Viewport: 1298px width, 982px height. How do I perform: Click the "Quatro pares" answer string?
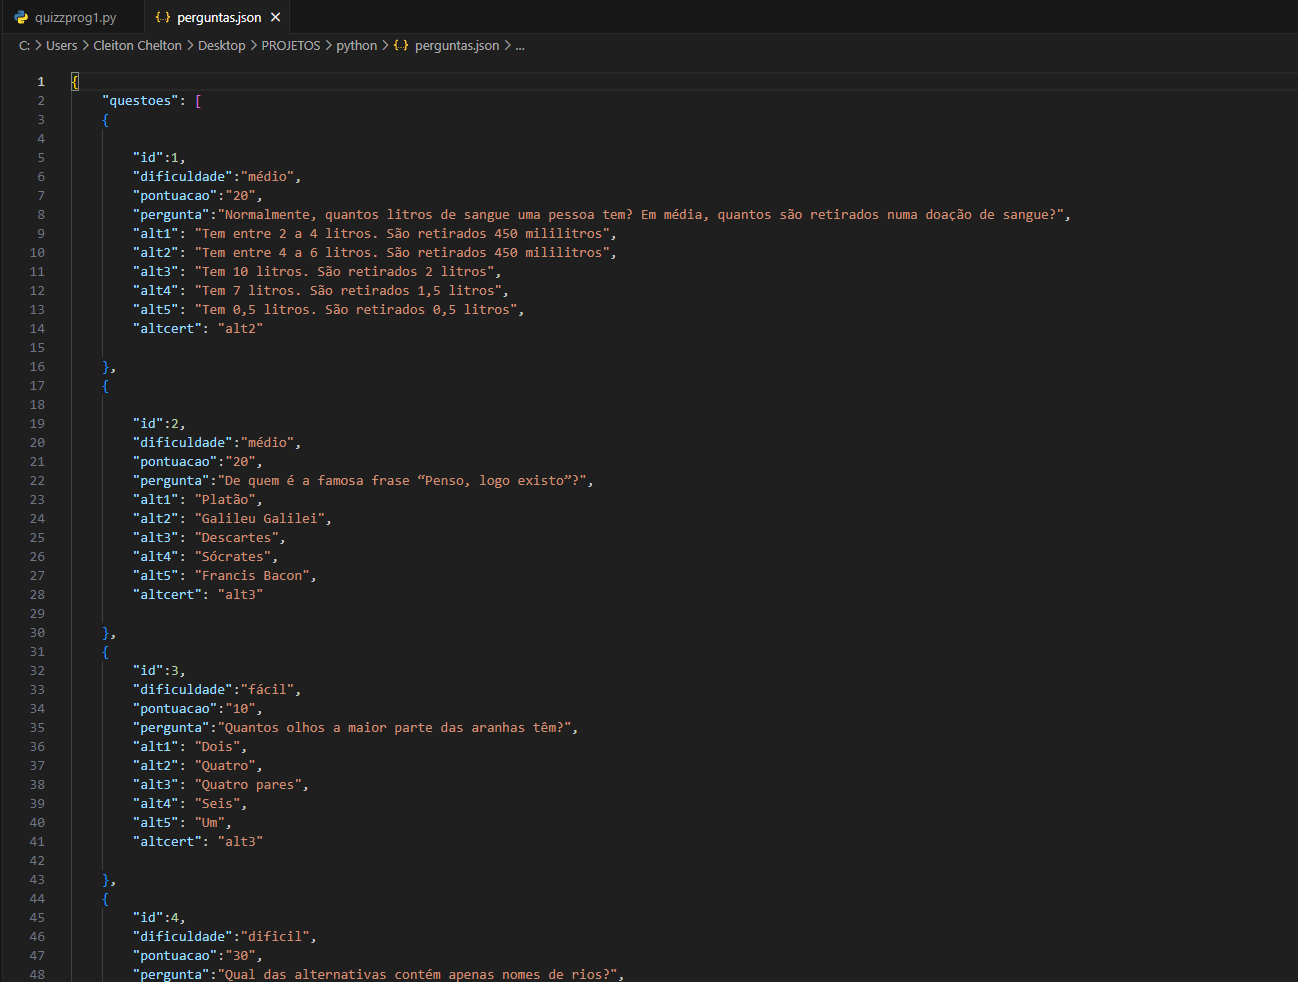pyautogui.click(x=251, y=785)
